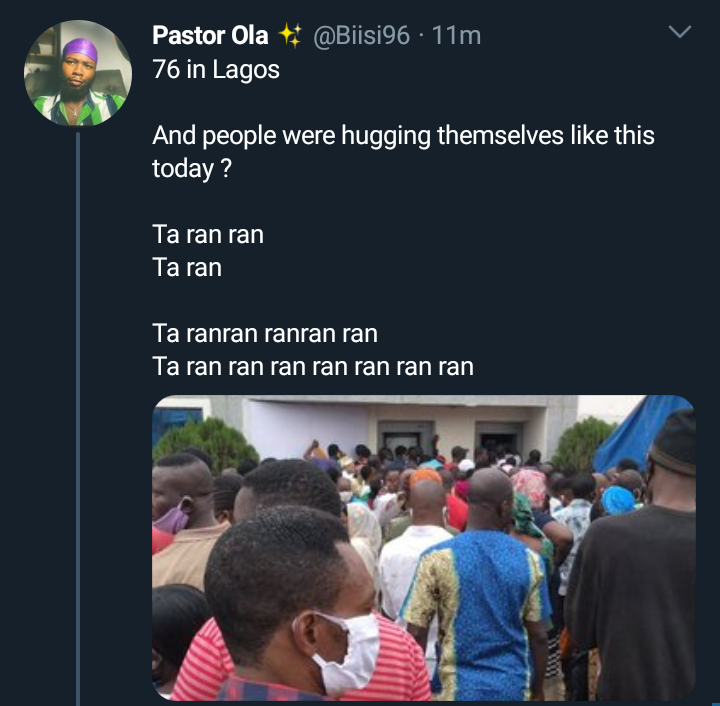The image size is (720, 706).
Task: Click the sparkles emoji beside Pastor Ola
Action: (290, 36)
